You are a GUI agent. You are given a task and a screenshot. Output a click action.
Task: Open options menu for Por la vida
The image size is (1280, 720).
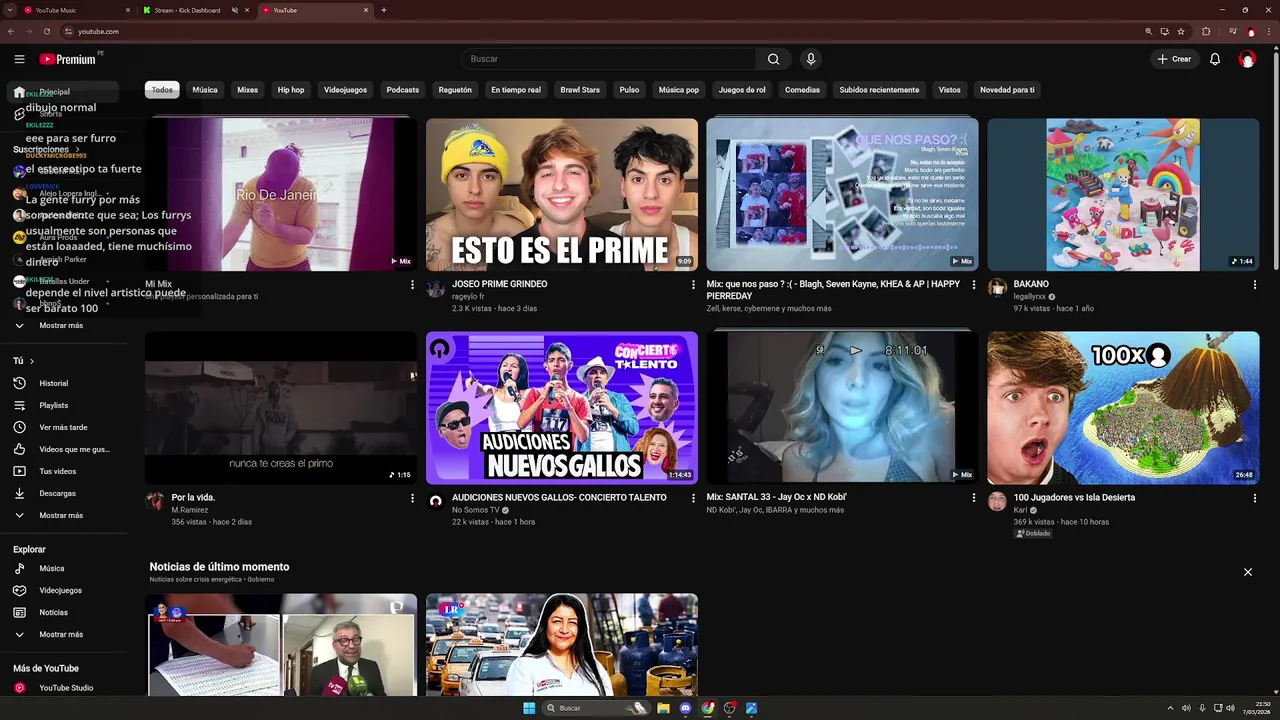click(x=412, y=498)
